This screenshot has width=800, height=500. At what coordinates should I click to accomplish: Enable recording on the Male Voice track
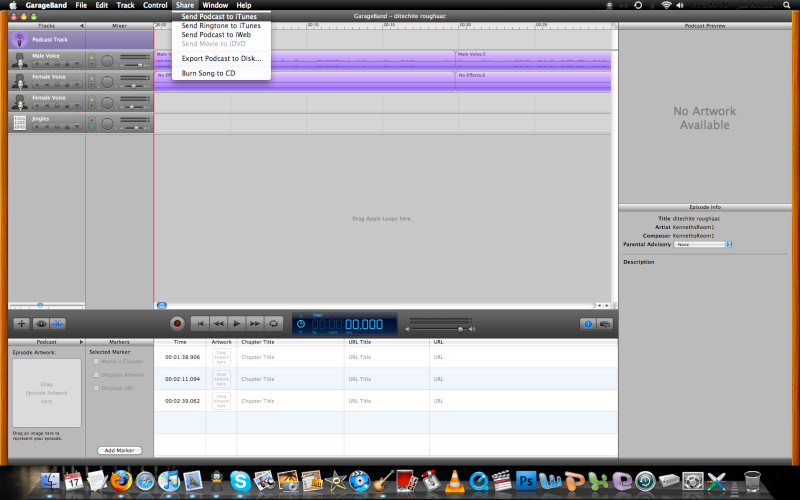click(x=37, y=64)
